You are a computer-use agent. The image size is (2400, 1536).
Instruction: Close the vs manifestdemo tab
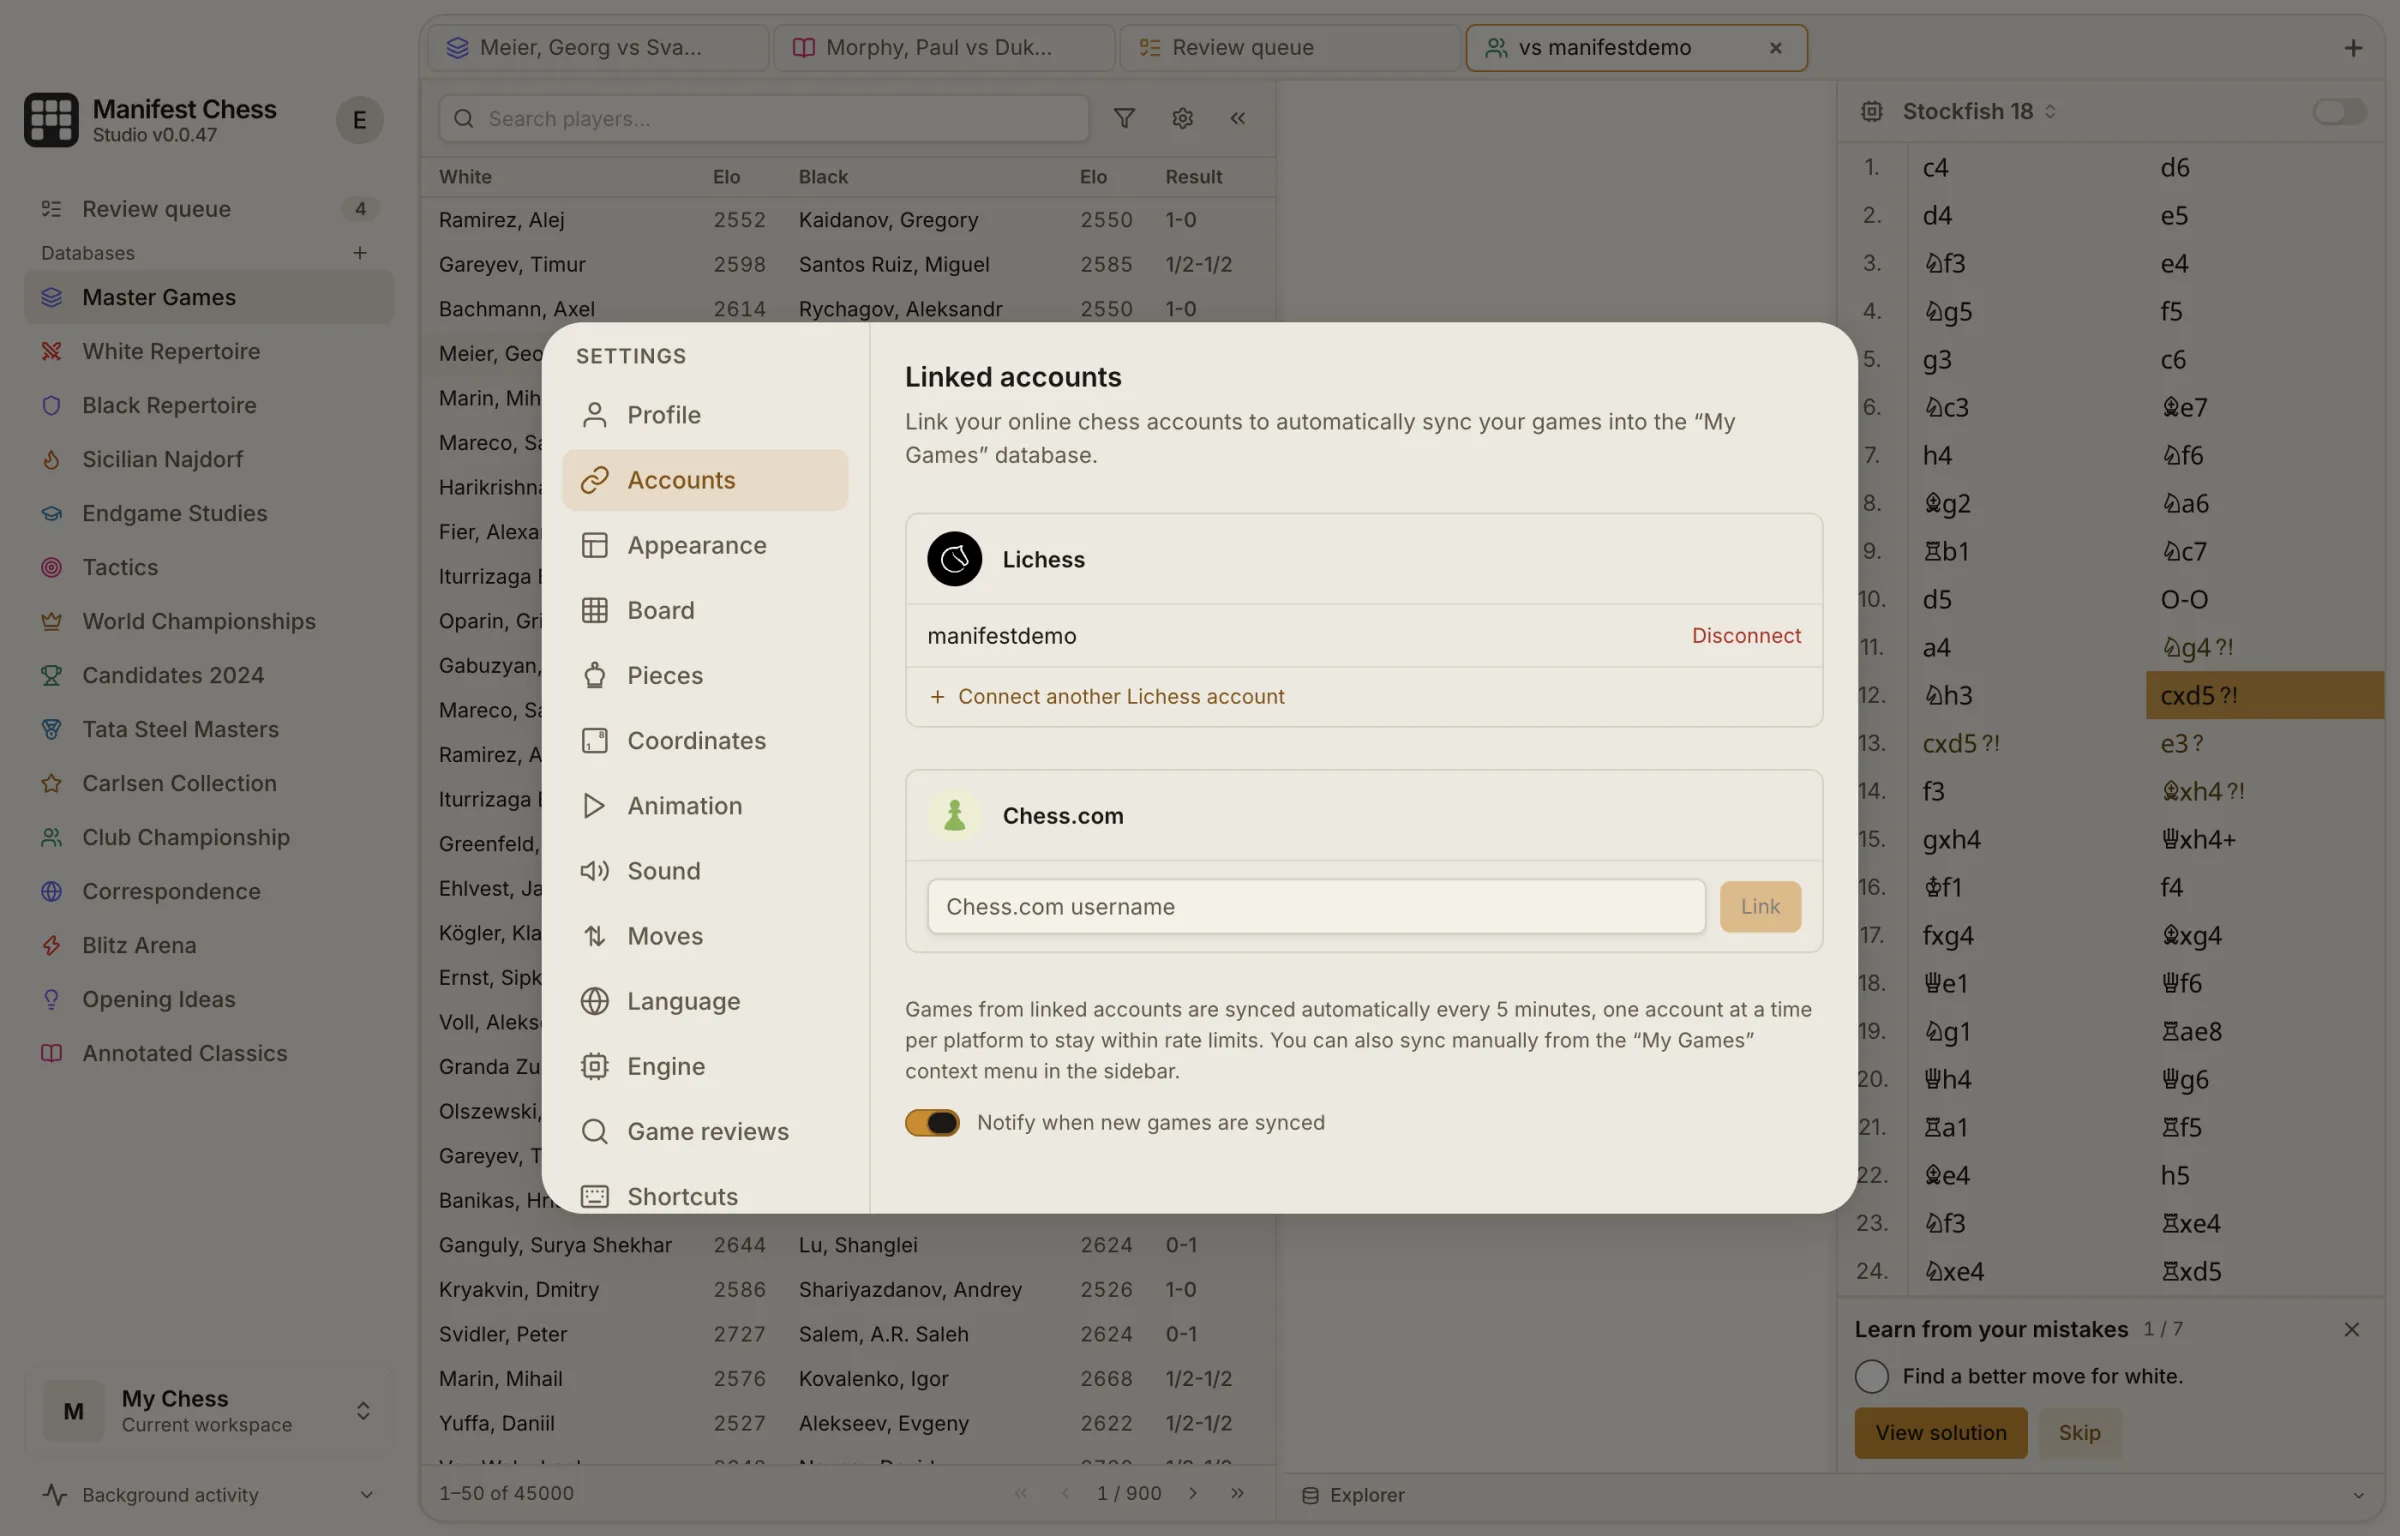coord(1776,48)
